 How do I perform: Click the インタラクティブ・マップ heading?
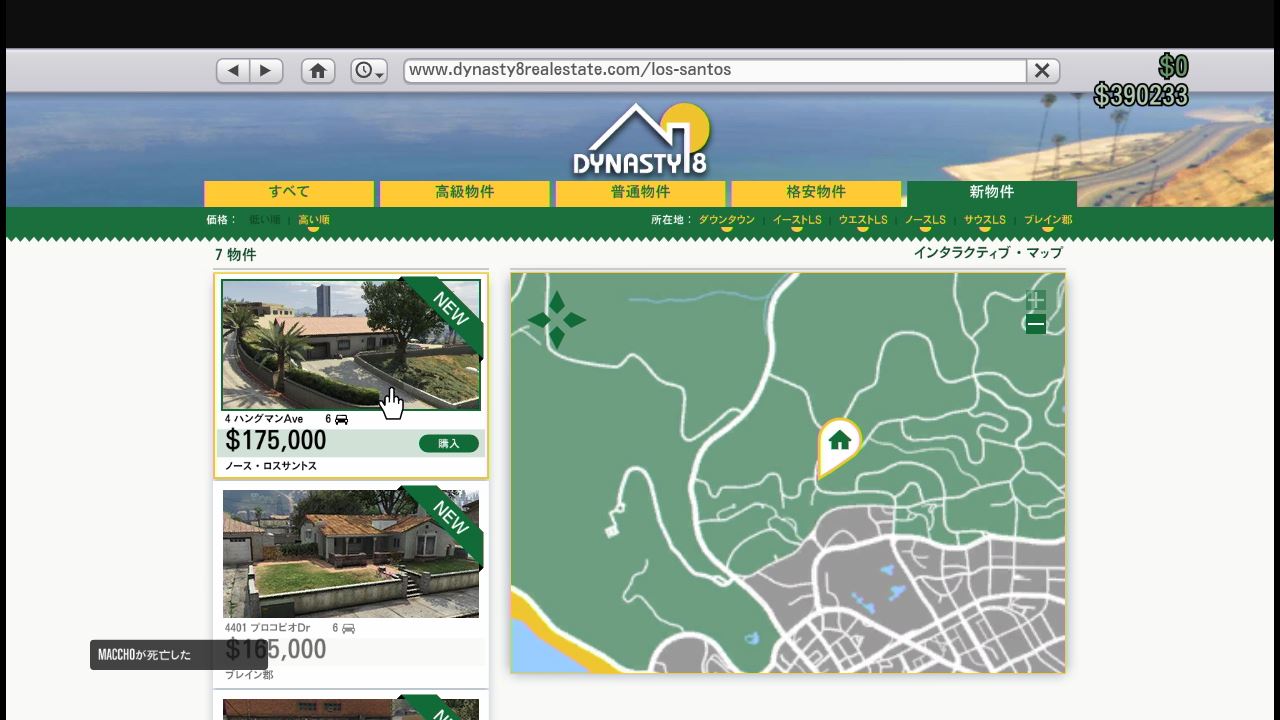pos(988,253)
